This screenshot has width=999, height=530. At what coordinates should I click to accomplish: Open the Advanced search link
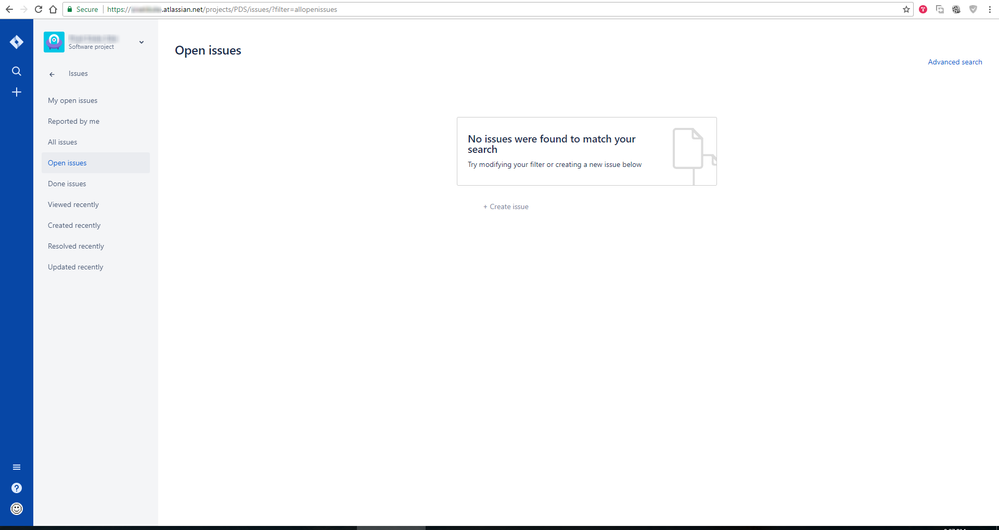pos(954,62)
